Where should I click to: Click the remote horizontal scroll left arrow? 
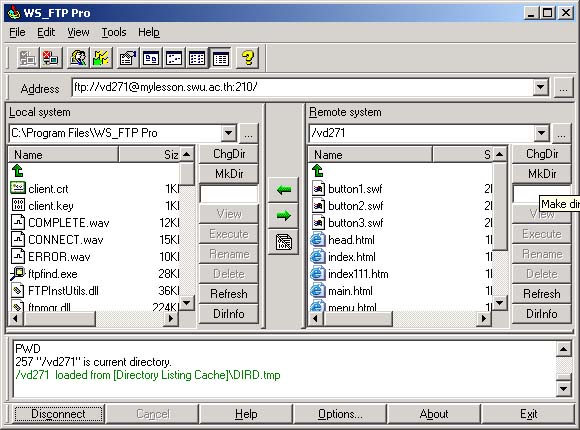316,318
